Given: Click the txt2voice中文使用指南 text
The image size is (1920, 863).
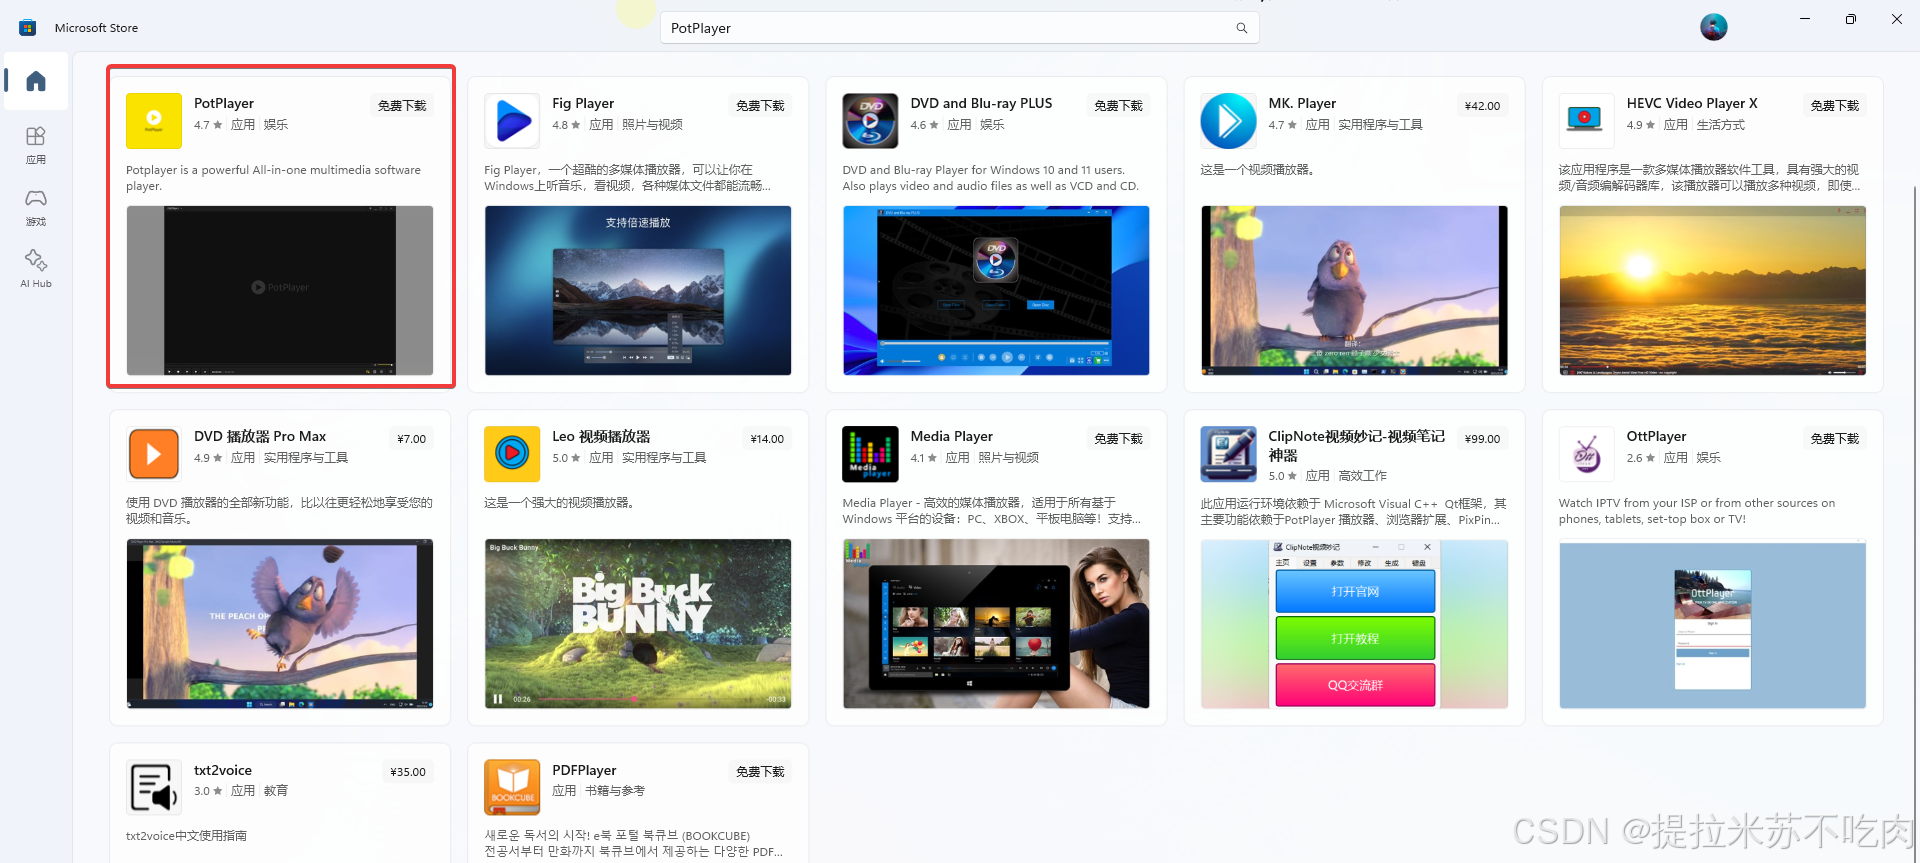Looking at the screenshot, I should (x=186, y=835).
